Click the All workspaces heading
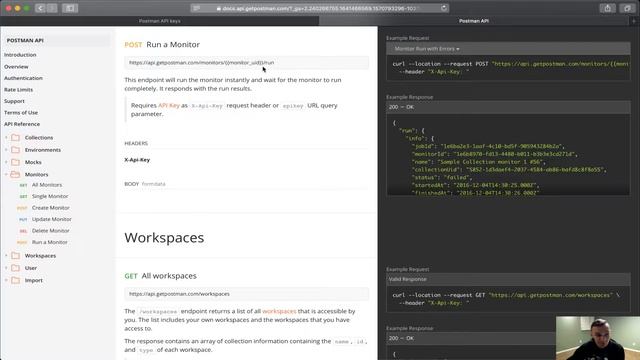The width and height of the screenshot is (640, 360). click(169, 276)
